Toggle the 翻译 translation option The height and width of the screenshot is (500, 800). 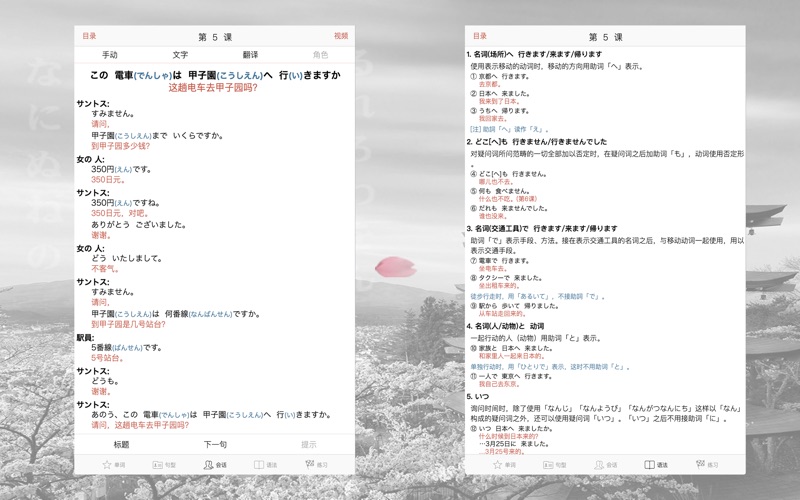click(250, 55)
